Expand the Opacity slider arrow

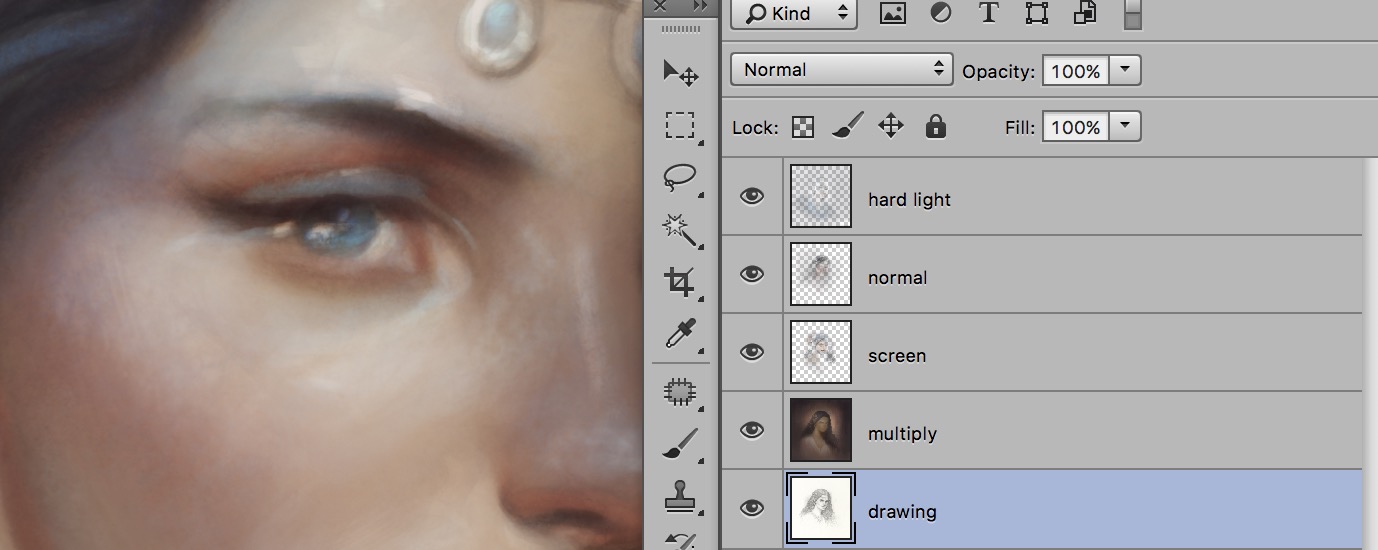(x=1125, y=70)
